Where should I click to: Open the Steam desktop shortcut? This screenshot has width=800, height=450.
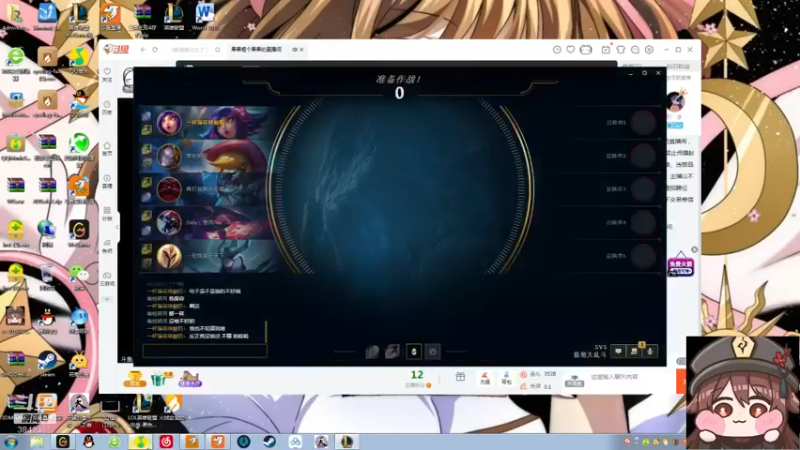(x=47, y=363)
